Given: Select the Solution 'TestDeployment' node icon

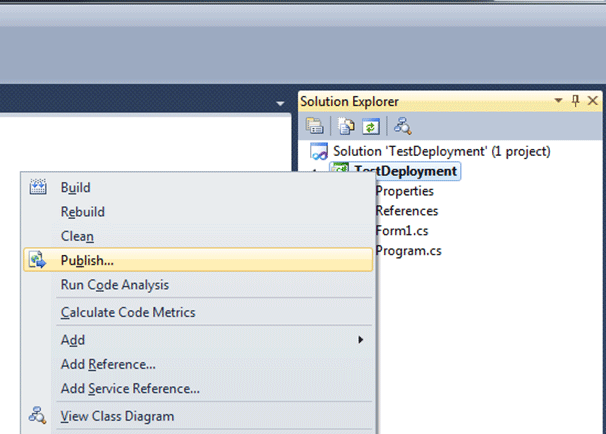Looking at the screenshot, I should [x=320, y=151].
